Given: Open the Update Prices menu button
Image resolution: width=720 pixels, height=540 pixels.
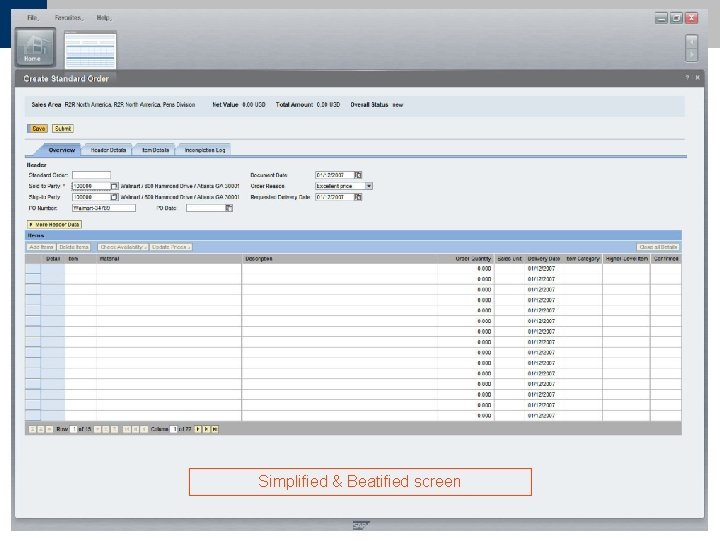Looking at the screenshot, I should [171, 247].
